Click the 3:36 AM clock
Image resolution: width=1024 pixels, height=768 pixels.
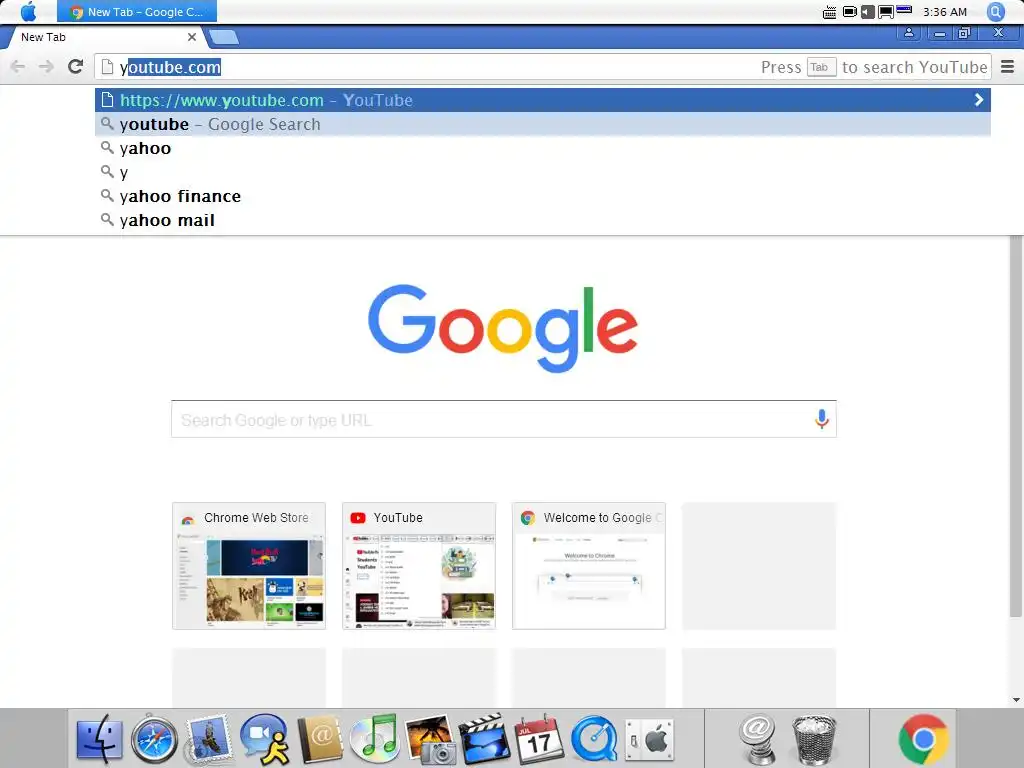[944, 12]
